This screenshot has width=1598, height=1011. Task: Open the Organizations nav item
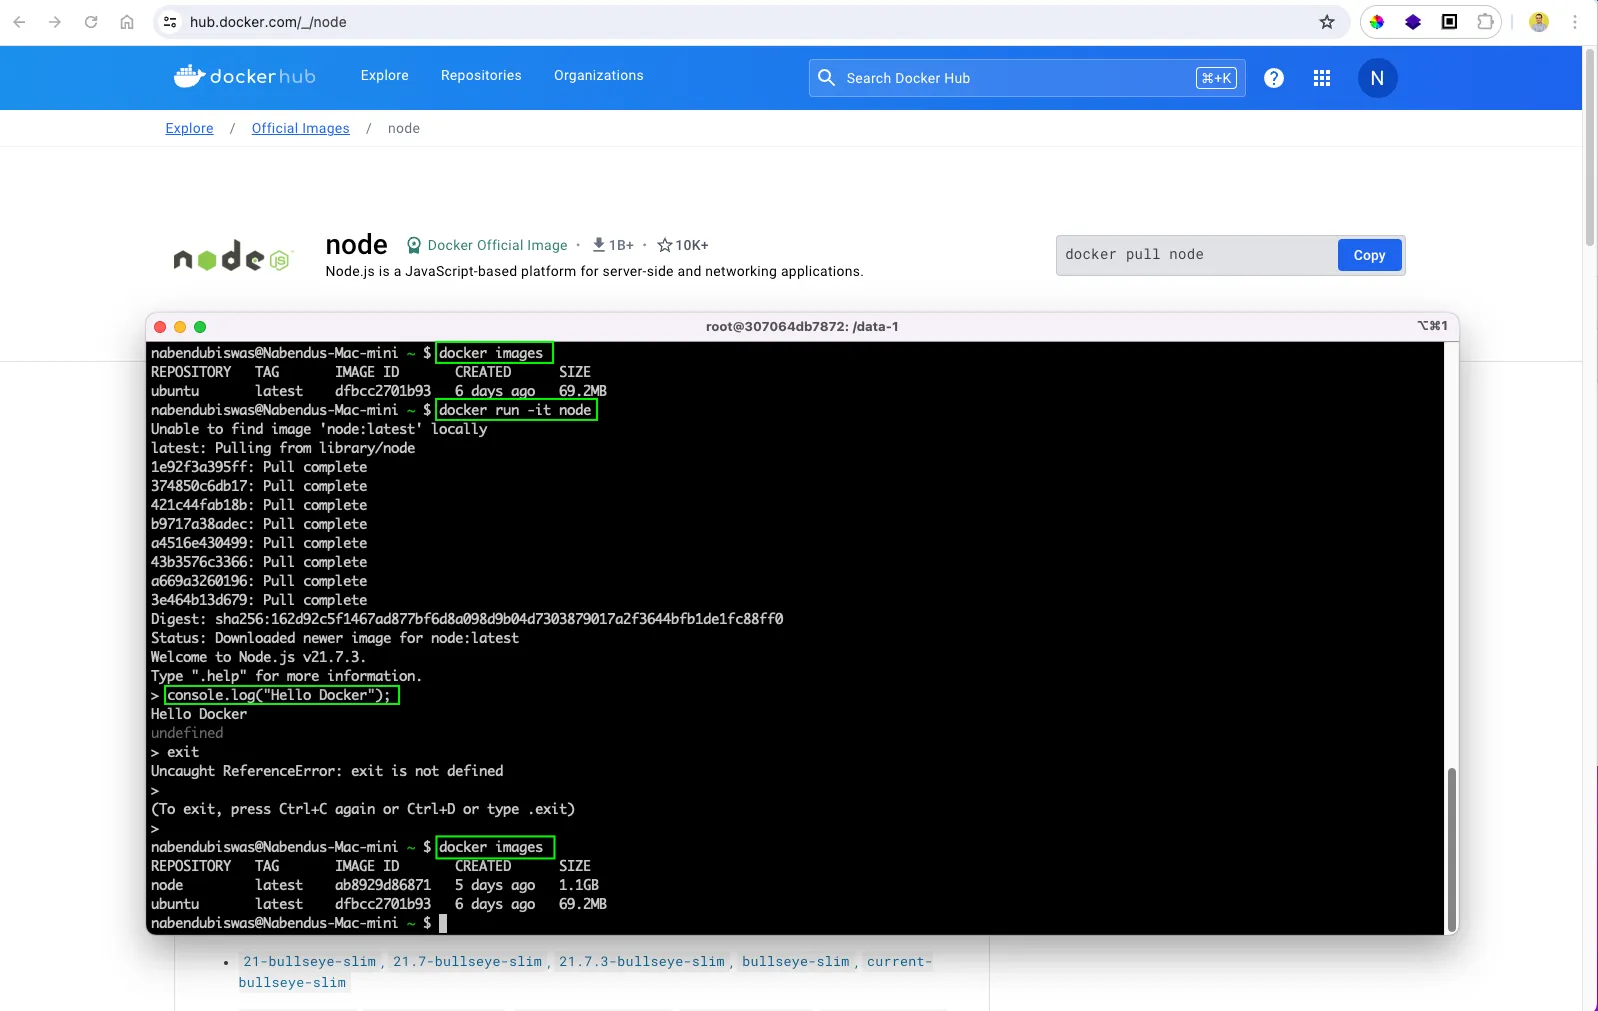point(599,76)
